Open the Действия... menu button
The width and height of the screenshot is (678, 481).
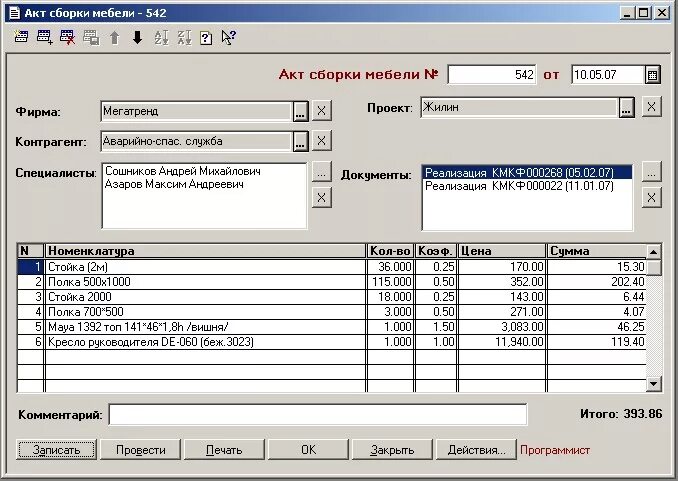coord(476,450)
